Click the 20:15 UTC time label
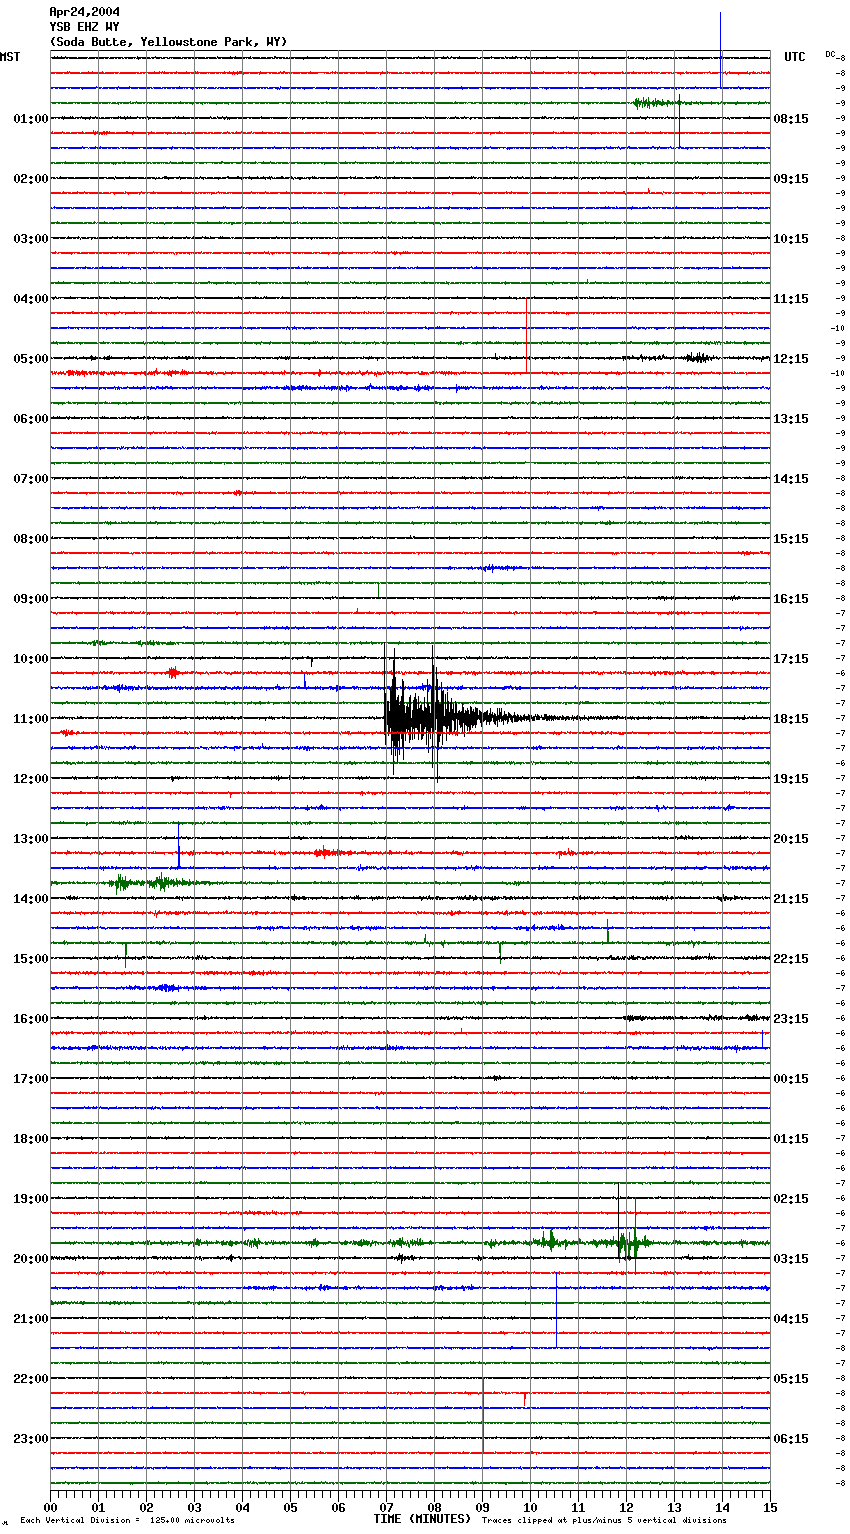 click(x=791, y=839)
